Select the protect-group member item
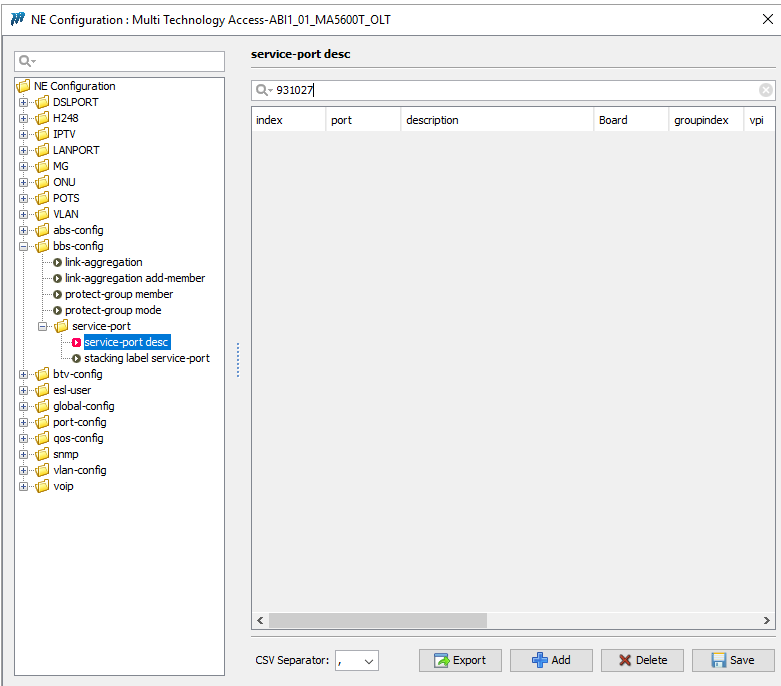Viewport: 781px width, 686px height. tap(119, 294)
